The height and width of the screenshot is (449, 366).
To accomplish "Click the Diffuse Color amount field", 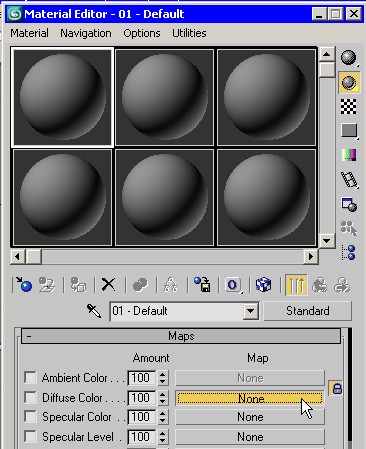I will [x=142, y=397].
